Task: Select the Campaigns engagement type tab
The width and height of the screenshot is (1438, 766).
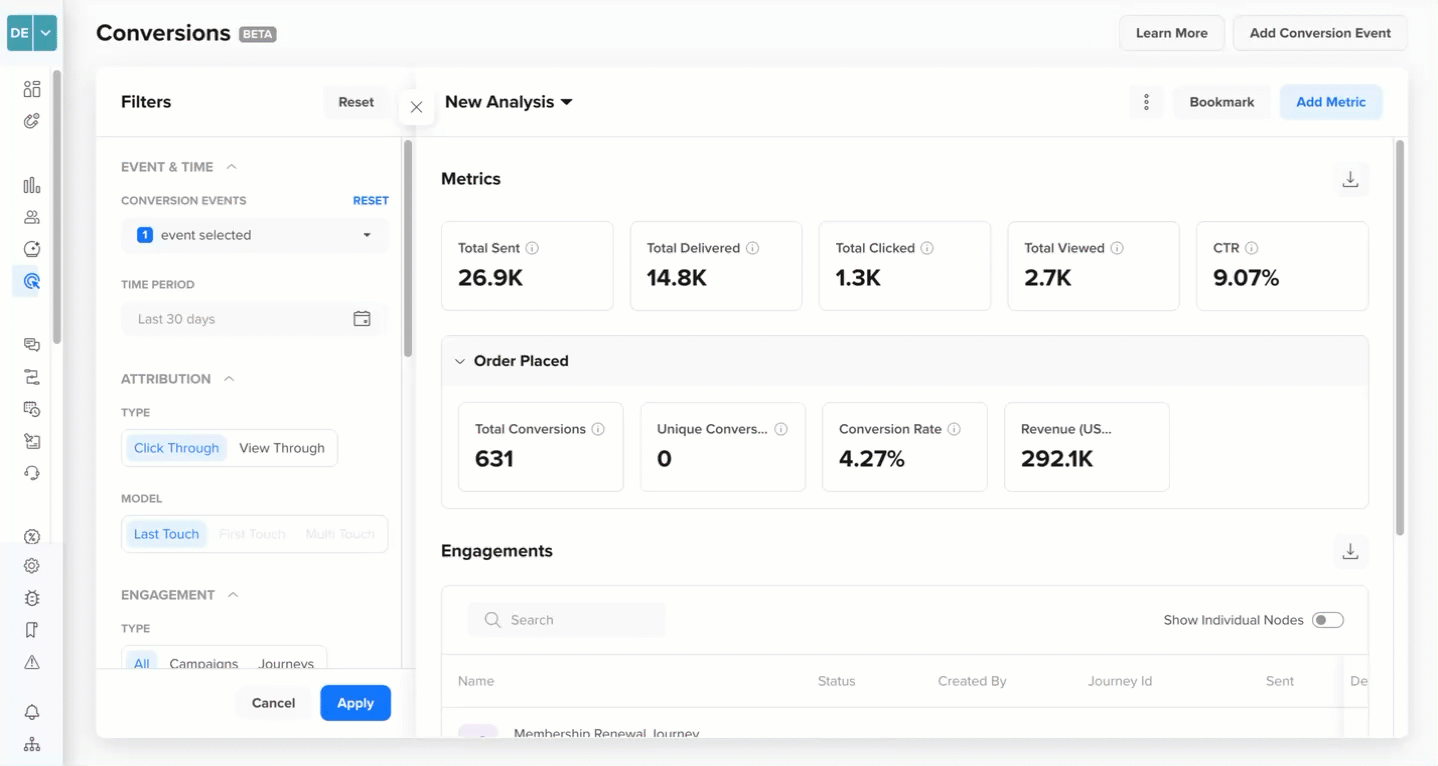Action: click(204, 663)
